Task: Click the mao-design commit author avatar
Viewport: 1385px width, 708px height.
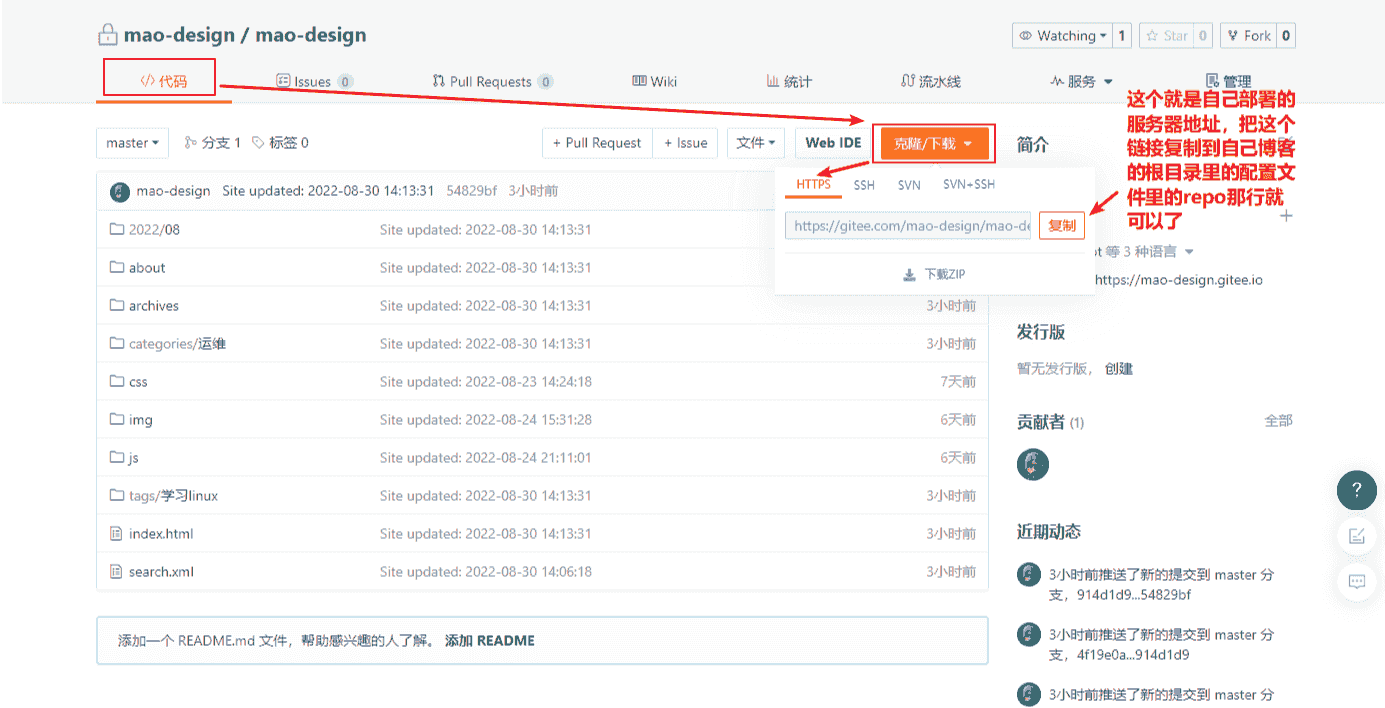Action: click(119, 191)
